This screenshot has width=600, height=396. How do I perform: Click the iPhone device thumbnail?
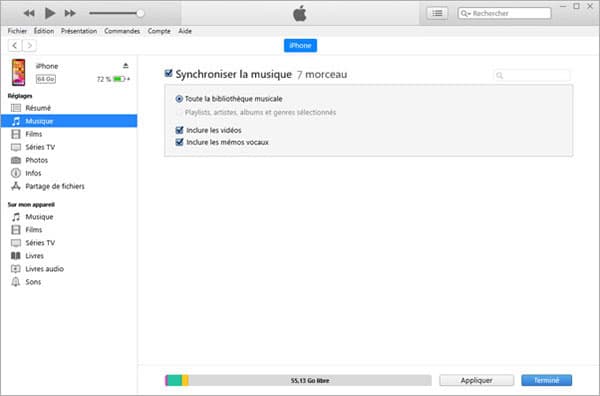(x=18, y=72)
